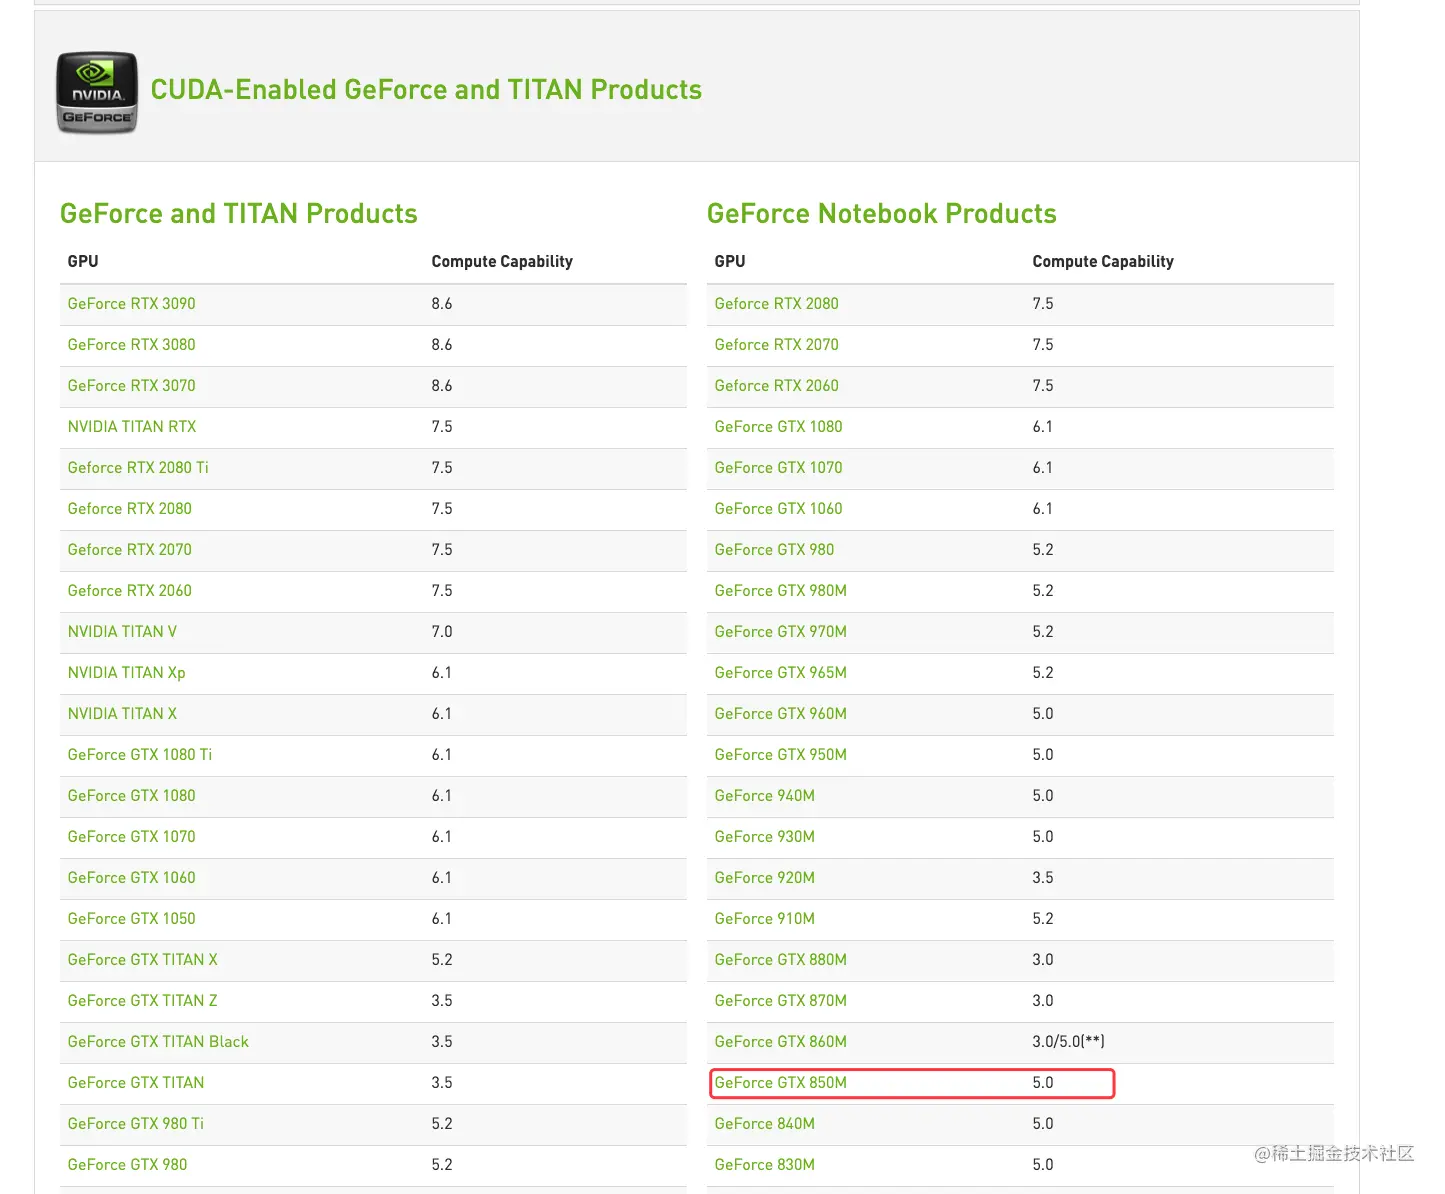Open GeForce GTX TITAN Black link
The height and width of the screenshot is (1194, 1445).
tap(158, 1042)
